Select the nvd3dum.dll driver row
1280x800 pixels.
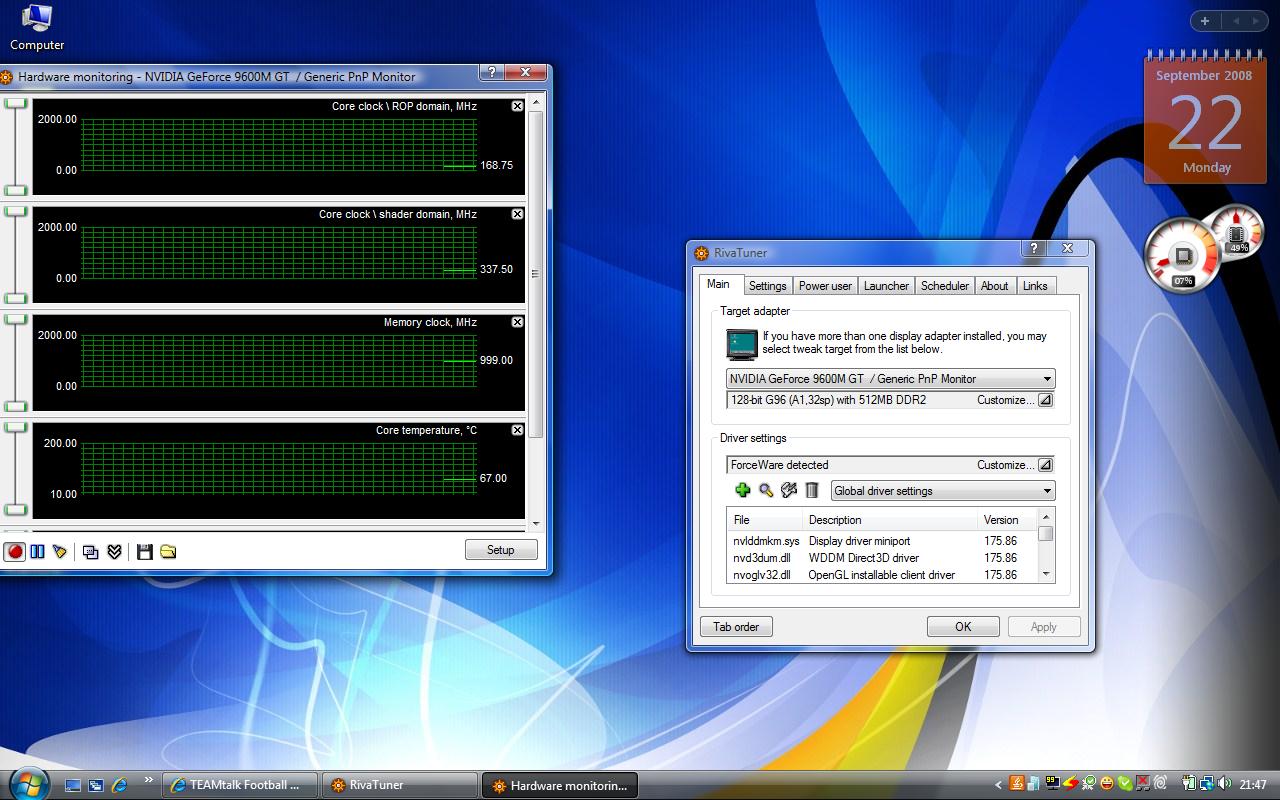[x=882, y=558]
